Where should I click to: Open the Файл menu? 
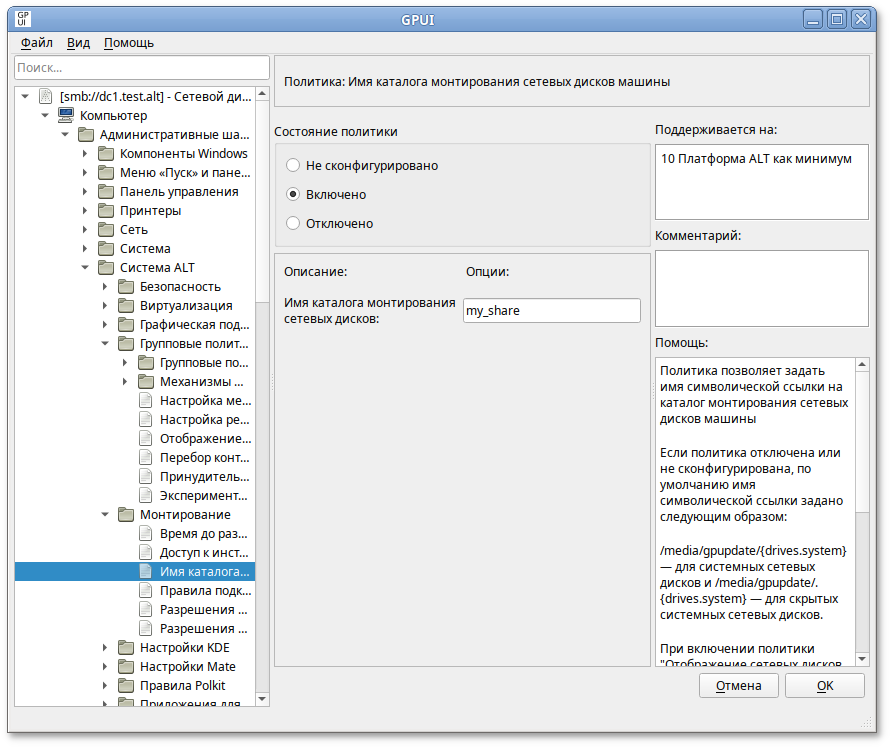[37, 43]
